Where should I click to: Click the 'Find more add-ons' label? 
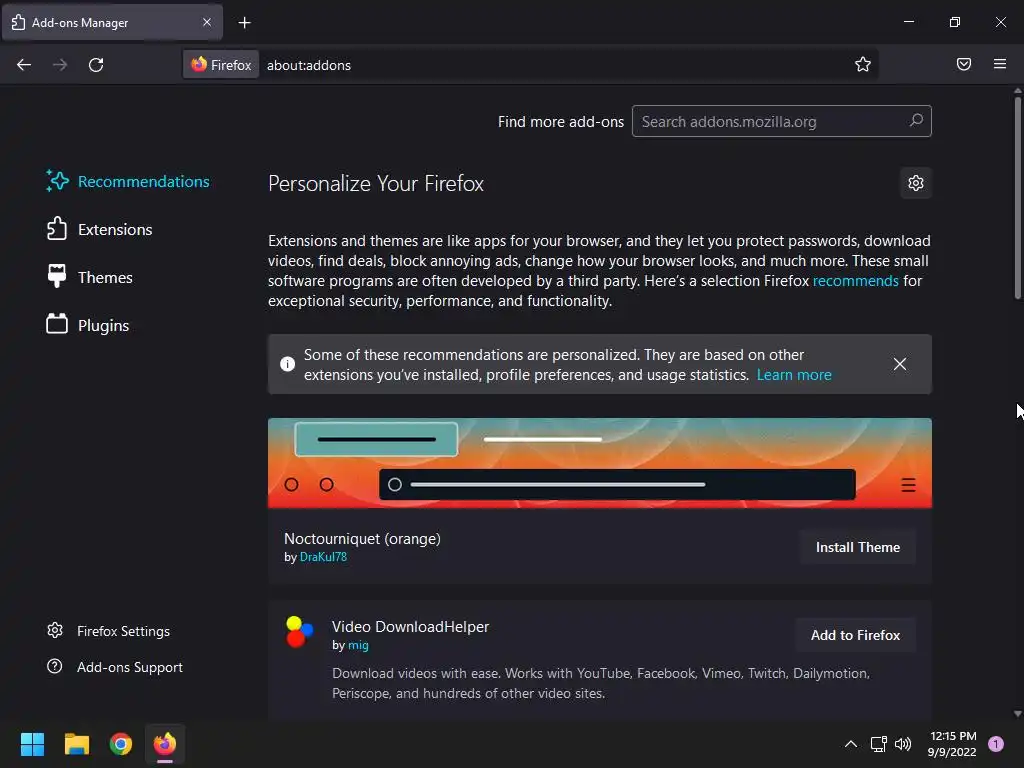(x=561, y=122)
